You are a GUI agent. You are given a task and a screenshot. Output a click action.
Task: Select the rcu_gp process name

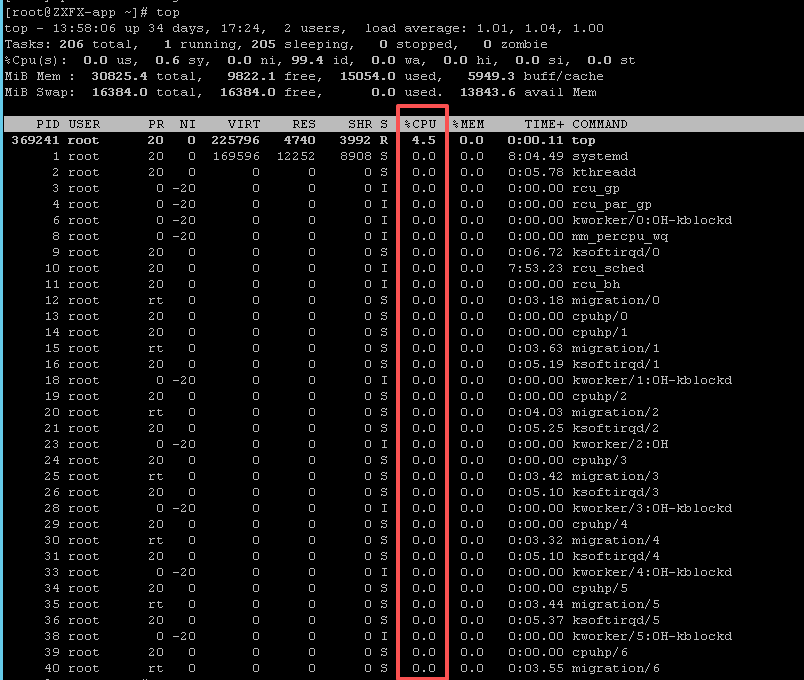[596, 188]
